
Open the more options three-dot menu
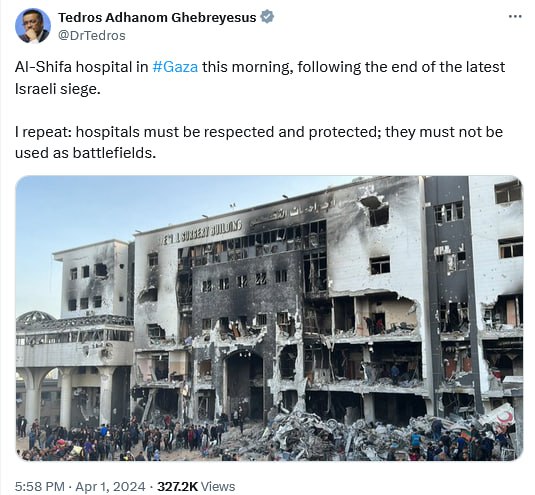point(515,16)
